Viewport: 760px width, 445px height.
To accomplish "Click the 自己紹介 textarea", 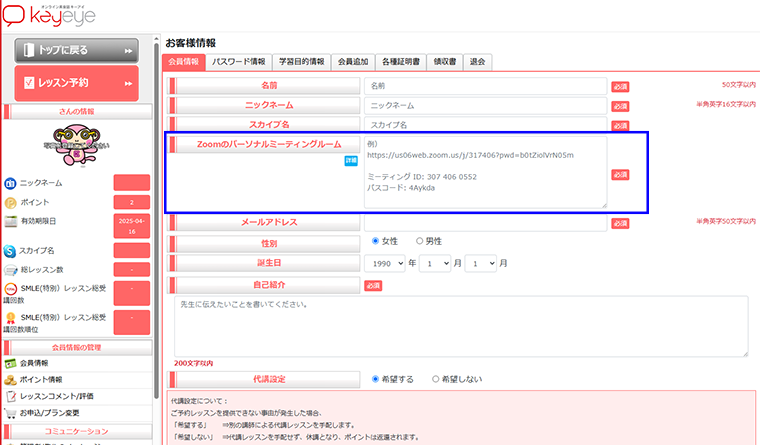I will coord(461,326).
